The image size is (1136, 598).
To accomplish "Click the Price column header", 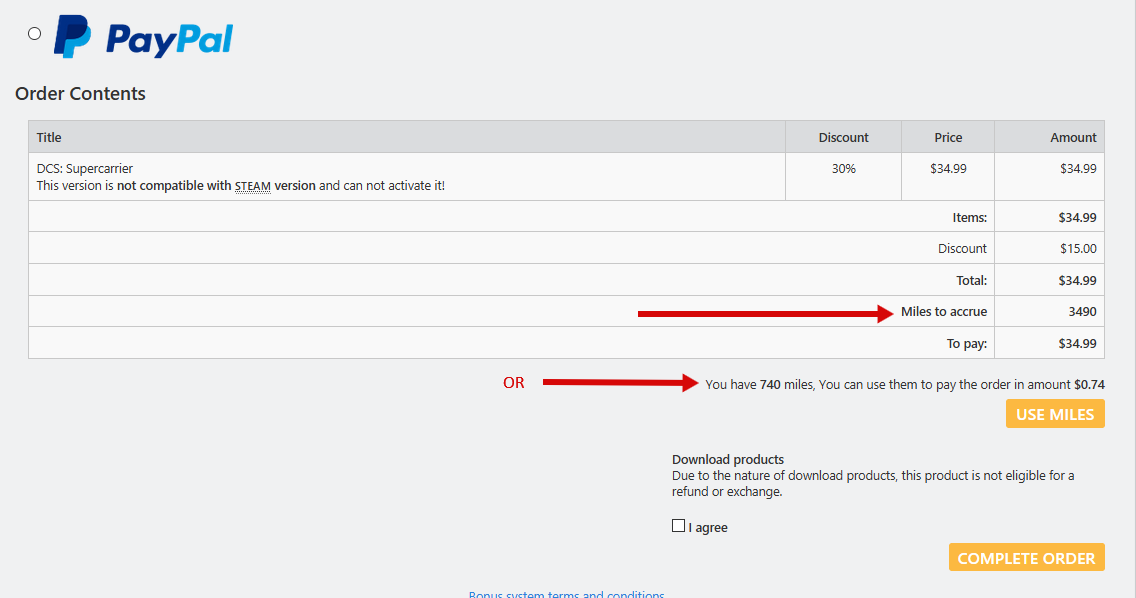I will pos(948,137).
